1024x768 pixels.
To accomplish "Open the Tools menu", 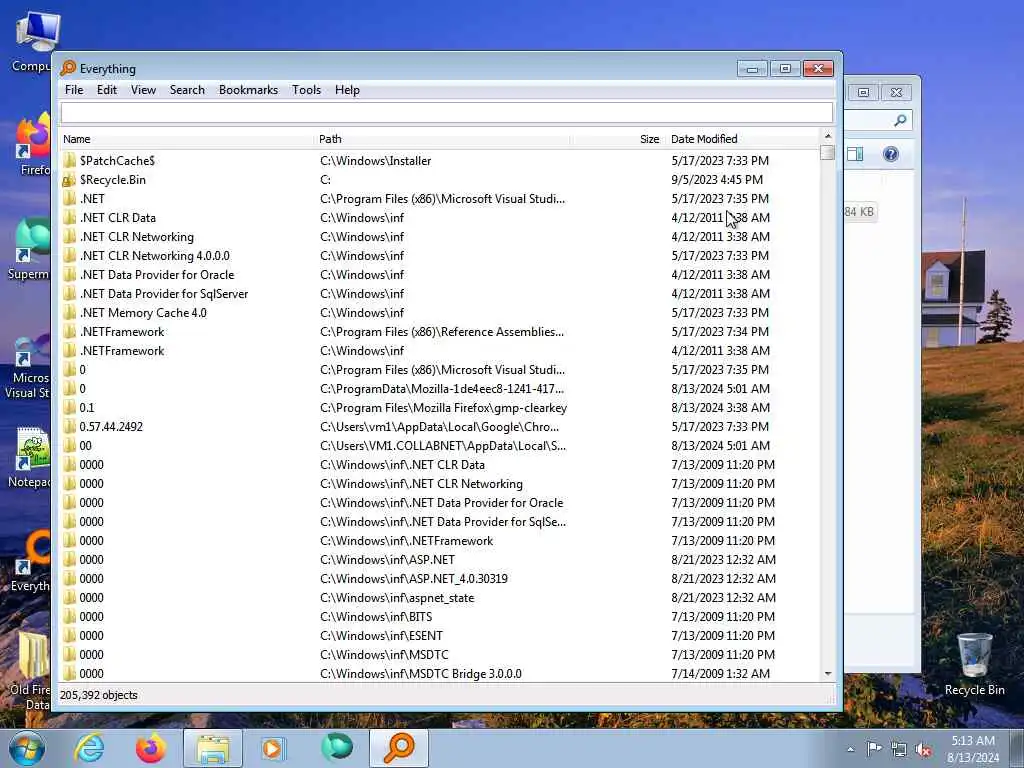I will click(x=306, y=90).
